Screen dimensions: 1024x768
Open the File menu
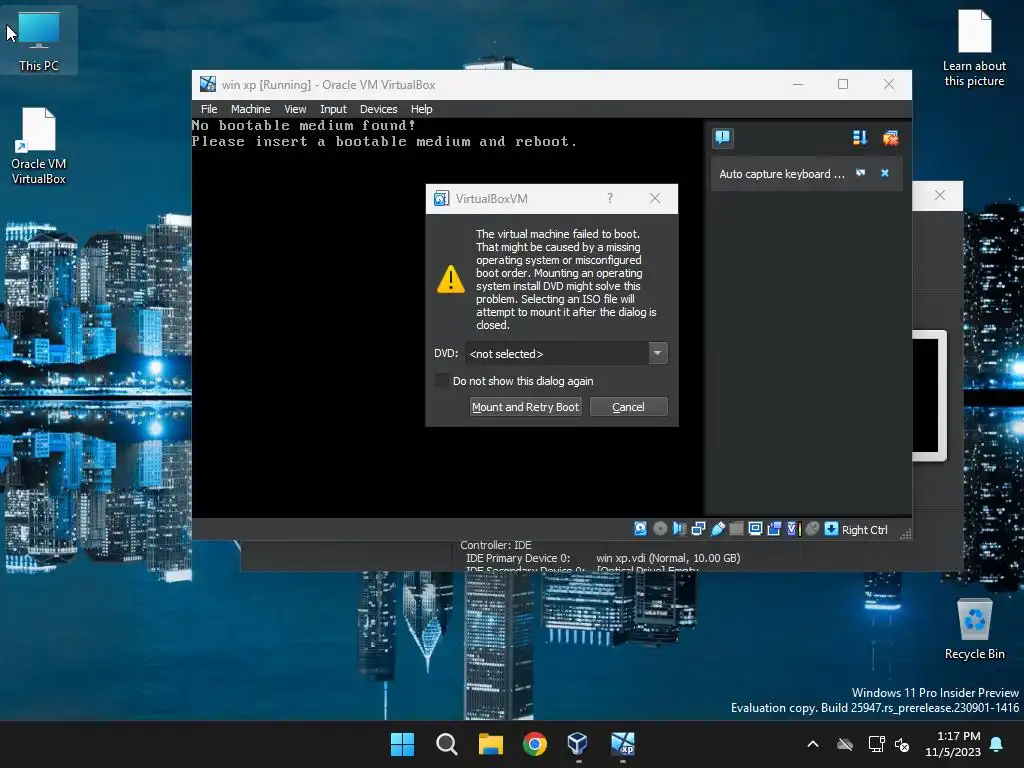pyautogui.click(x=209, y=109)
